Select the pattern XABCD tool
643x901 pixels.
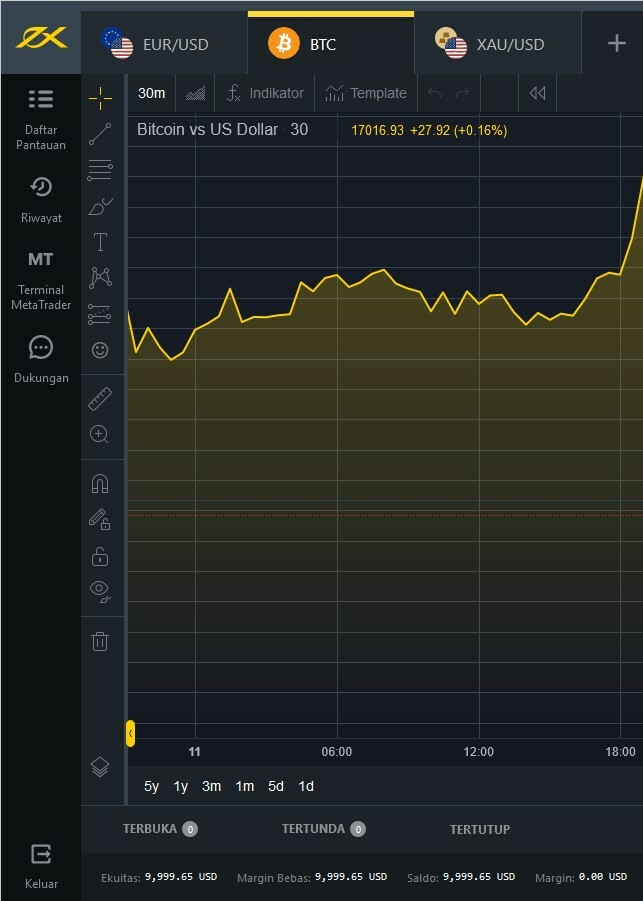coord(100,278)
